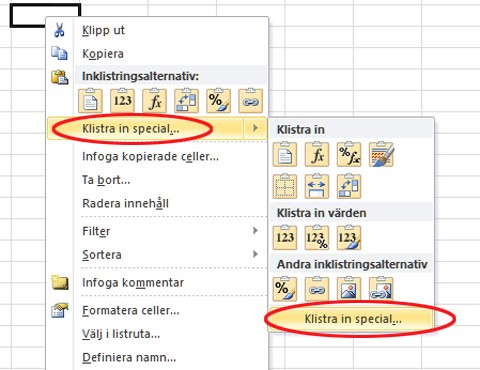Select Välj i listruta… menu entry
The height and width of the screenshot is (370, 480).
point(157,334)
